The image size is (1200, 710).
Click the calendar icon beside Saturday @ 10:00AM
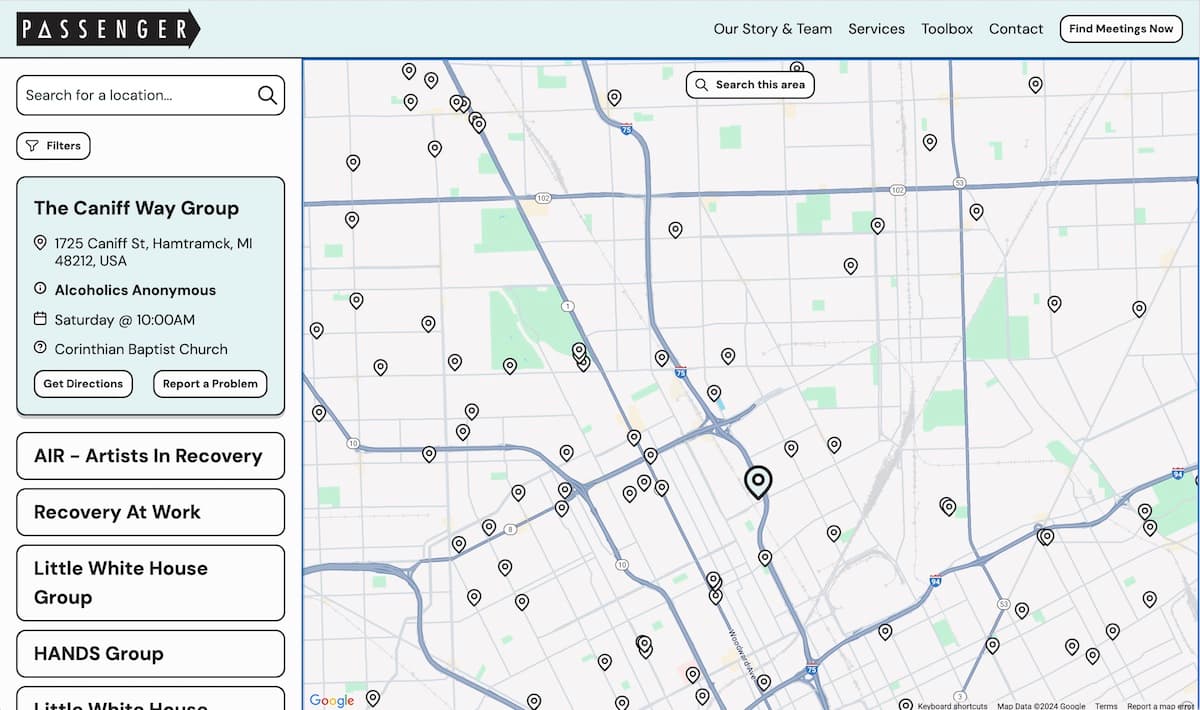(x=40, y=319)
